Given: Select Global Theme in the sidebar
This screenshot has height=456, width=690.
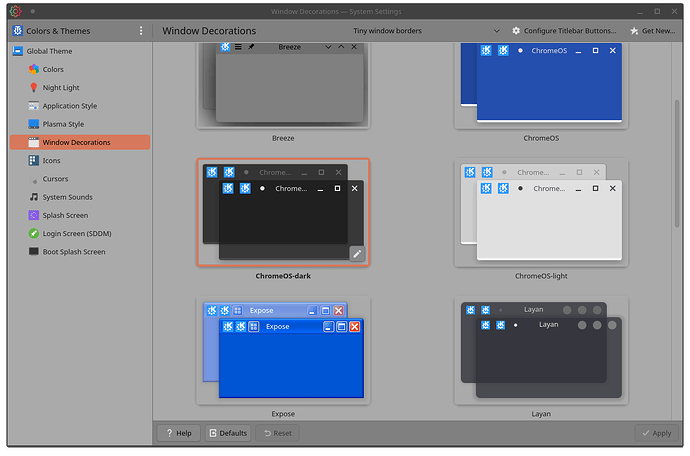Looking at the screenshot, I should click(x=50, y=51).
